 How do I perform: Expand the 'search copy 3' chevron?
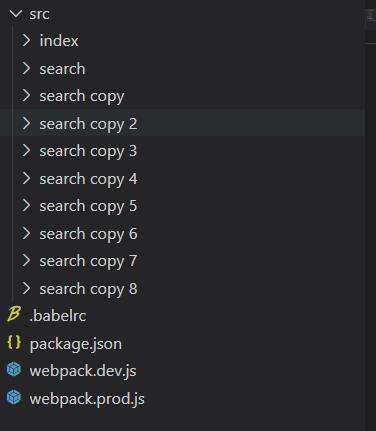(x=26, y=151)
